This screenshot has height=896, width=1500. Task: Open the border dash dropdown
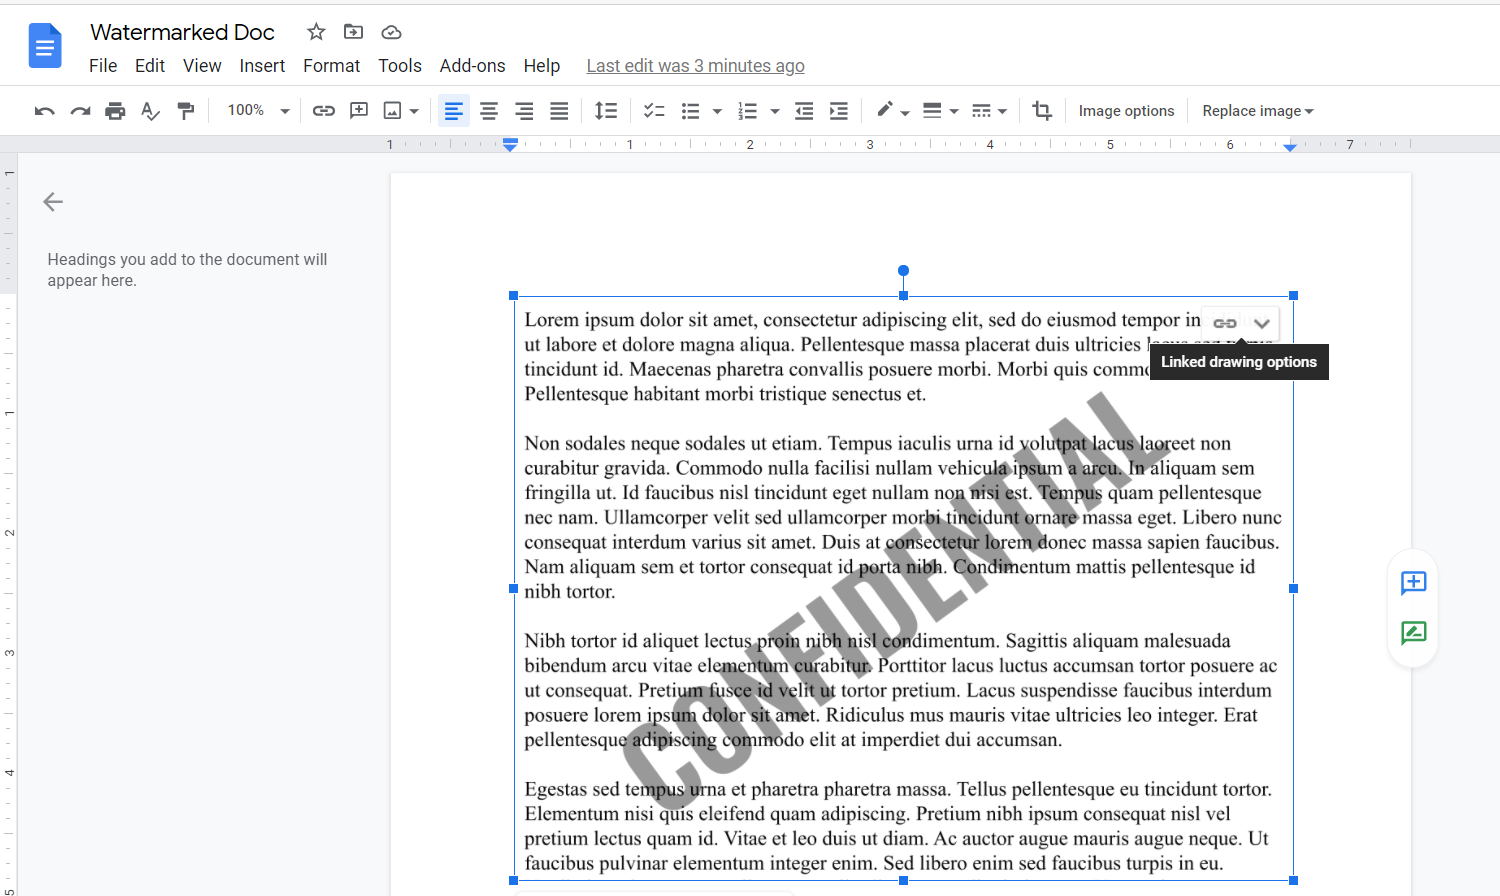click(989, 111)
